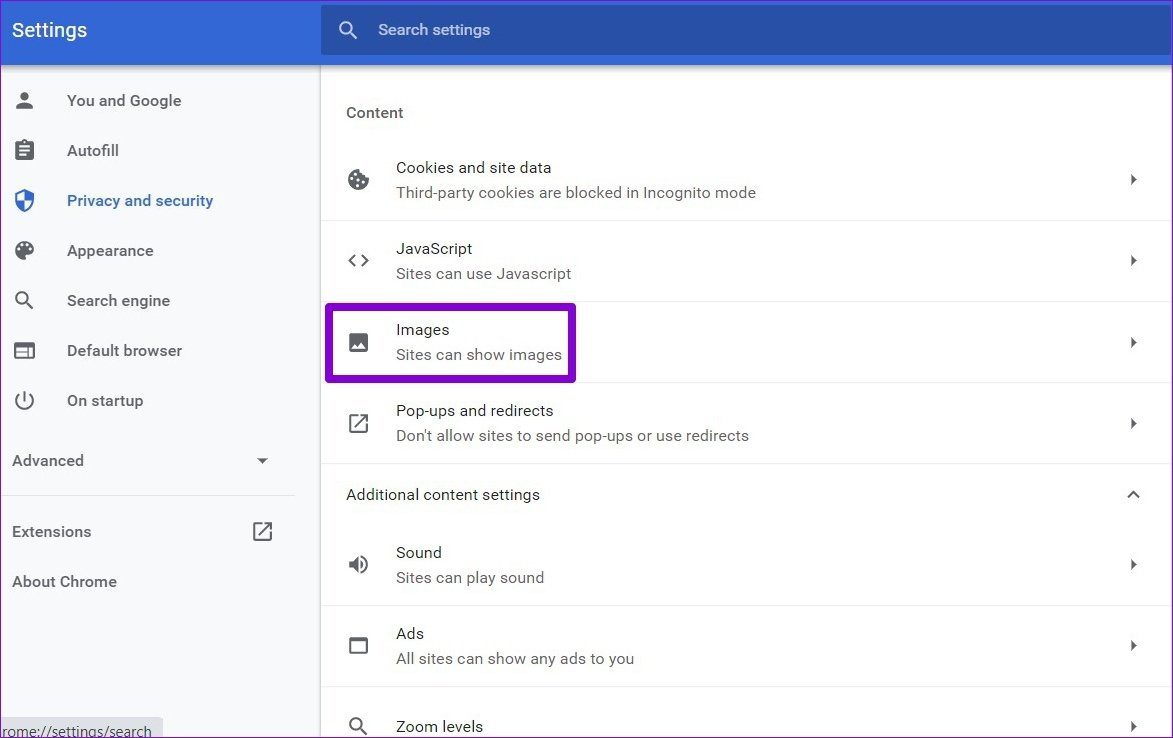Open Zoom levels settings
The height and width of the screenshot is (738, 1173).
[746, 713]
